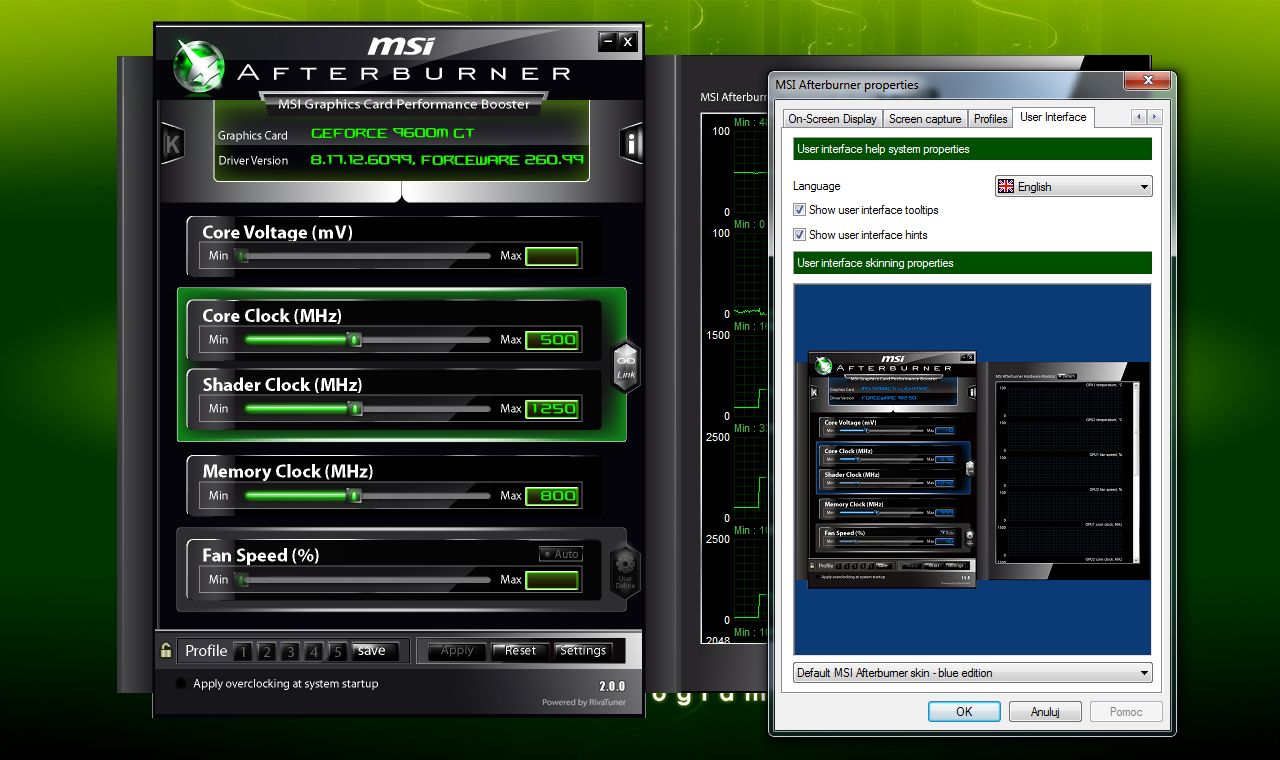Click the version number 2.0.0
1280x760 pixels.
tap(612, 687)
